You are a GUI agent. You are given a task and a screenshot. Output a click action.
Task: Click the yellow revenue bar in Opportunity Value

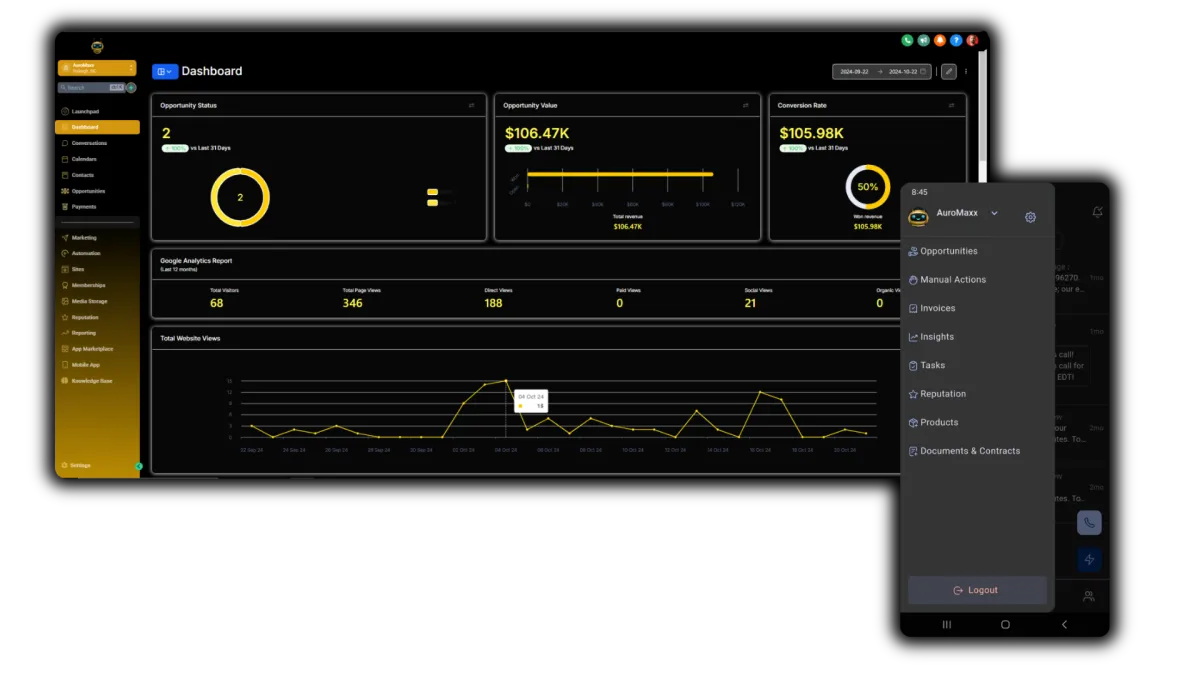pyautogui.click(x=620, y=174)
